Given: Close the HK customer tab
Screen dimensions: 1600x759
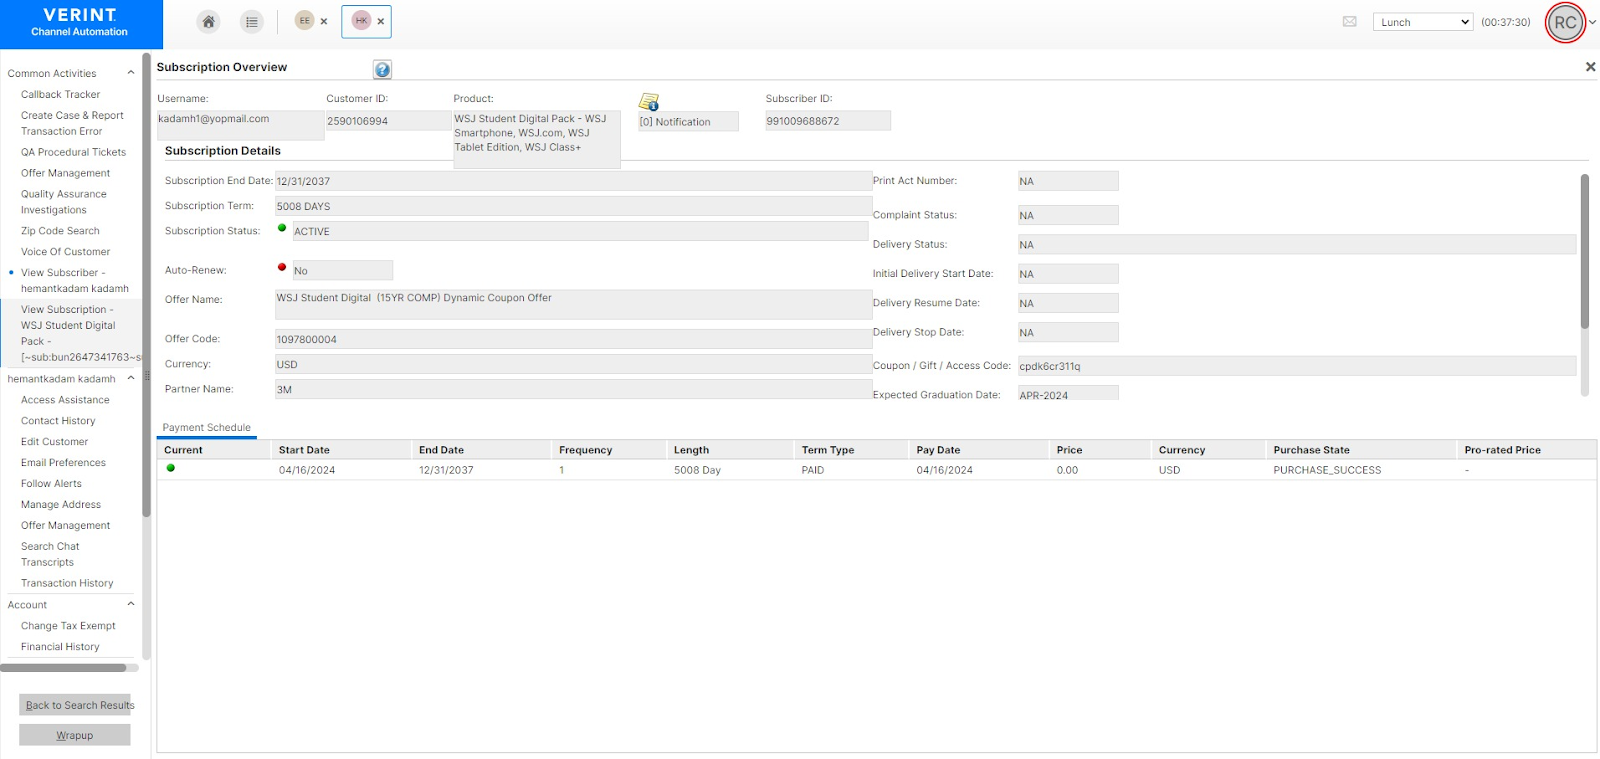Looking at the screenshot, I should click(x=381, y=21).
